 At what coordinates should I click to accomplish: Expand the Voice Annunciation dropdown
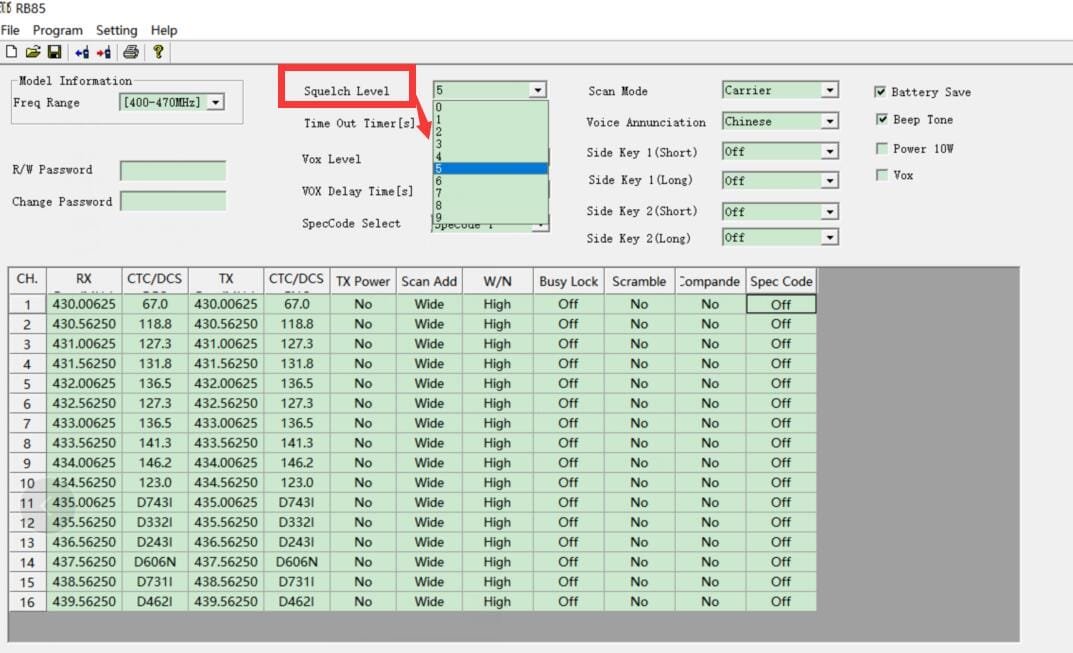click(829, 121)
